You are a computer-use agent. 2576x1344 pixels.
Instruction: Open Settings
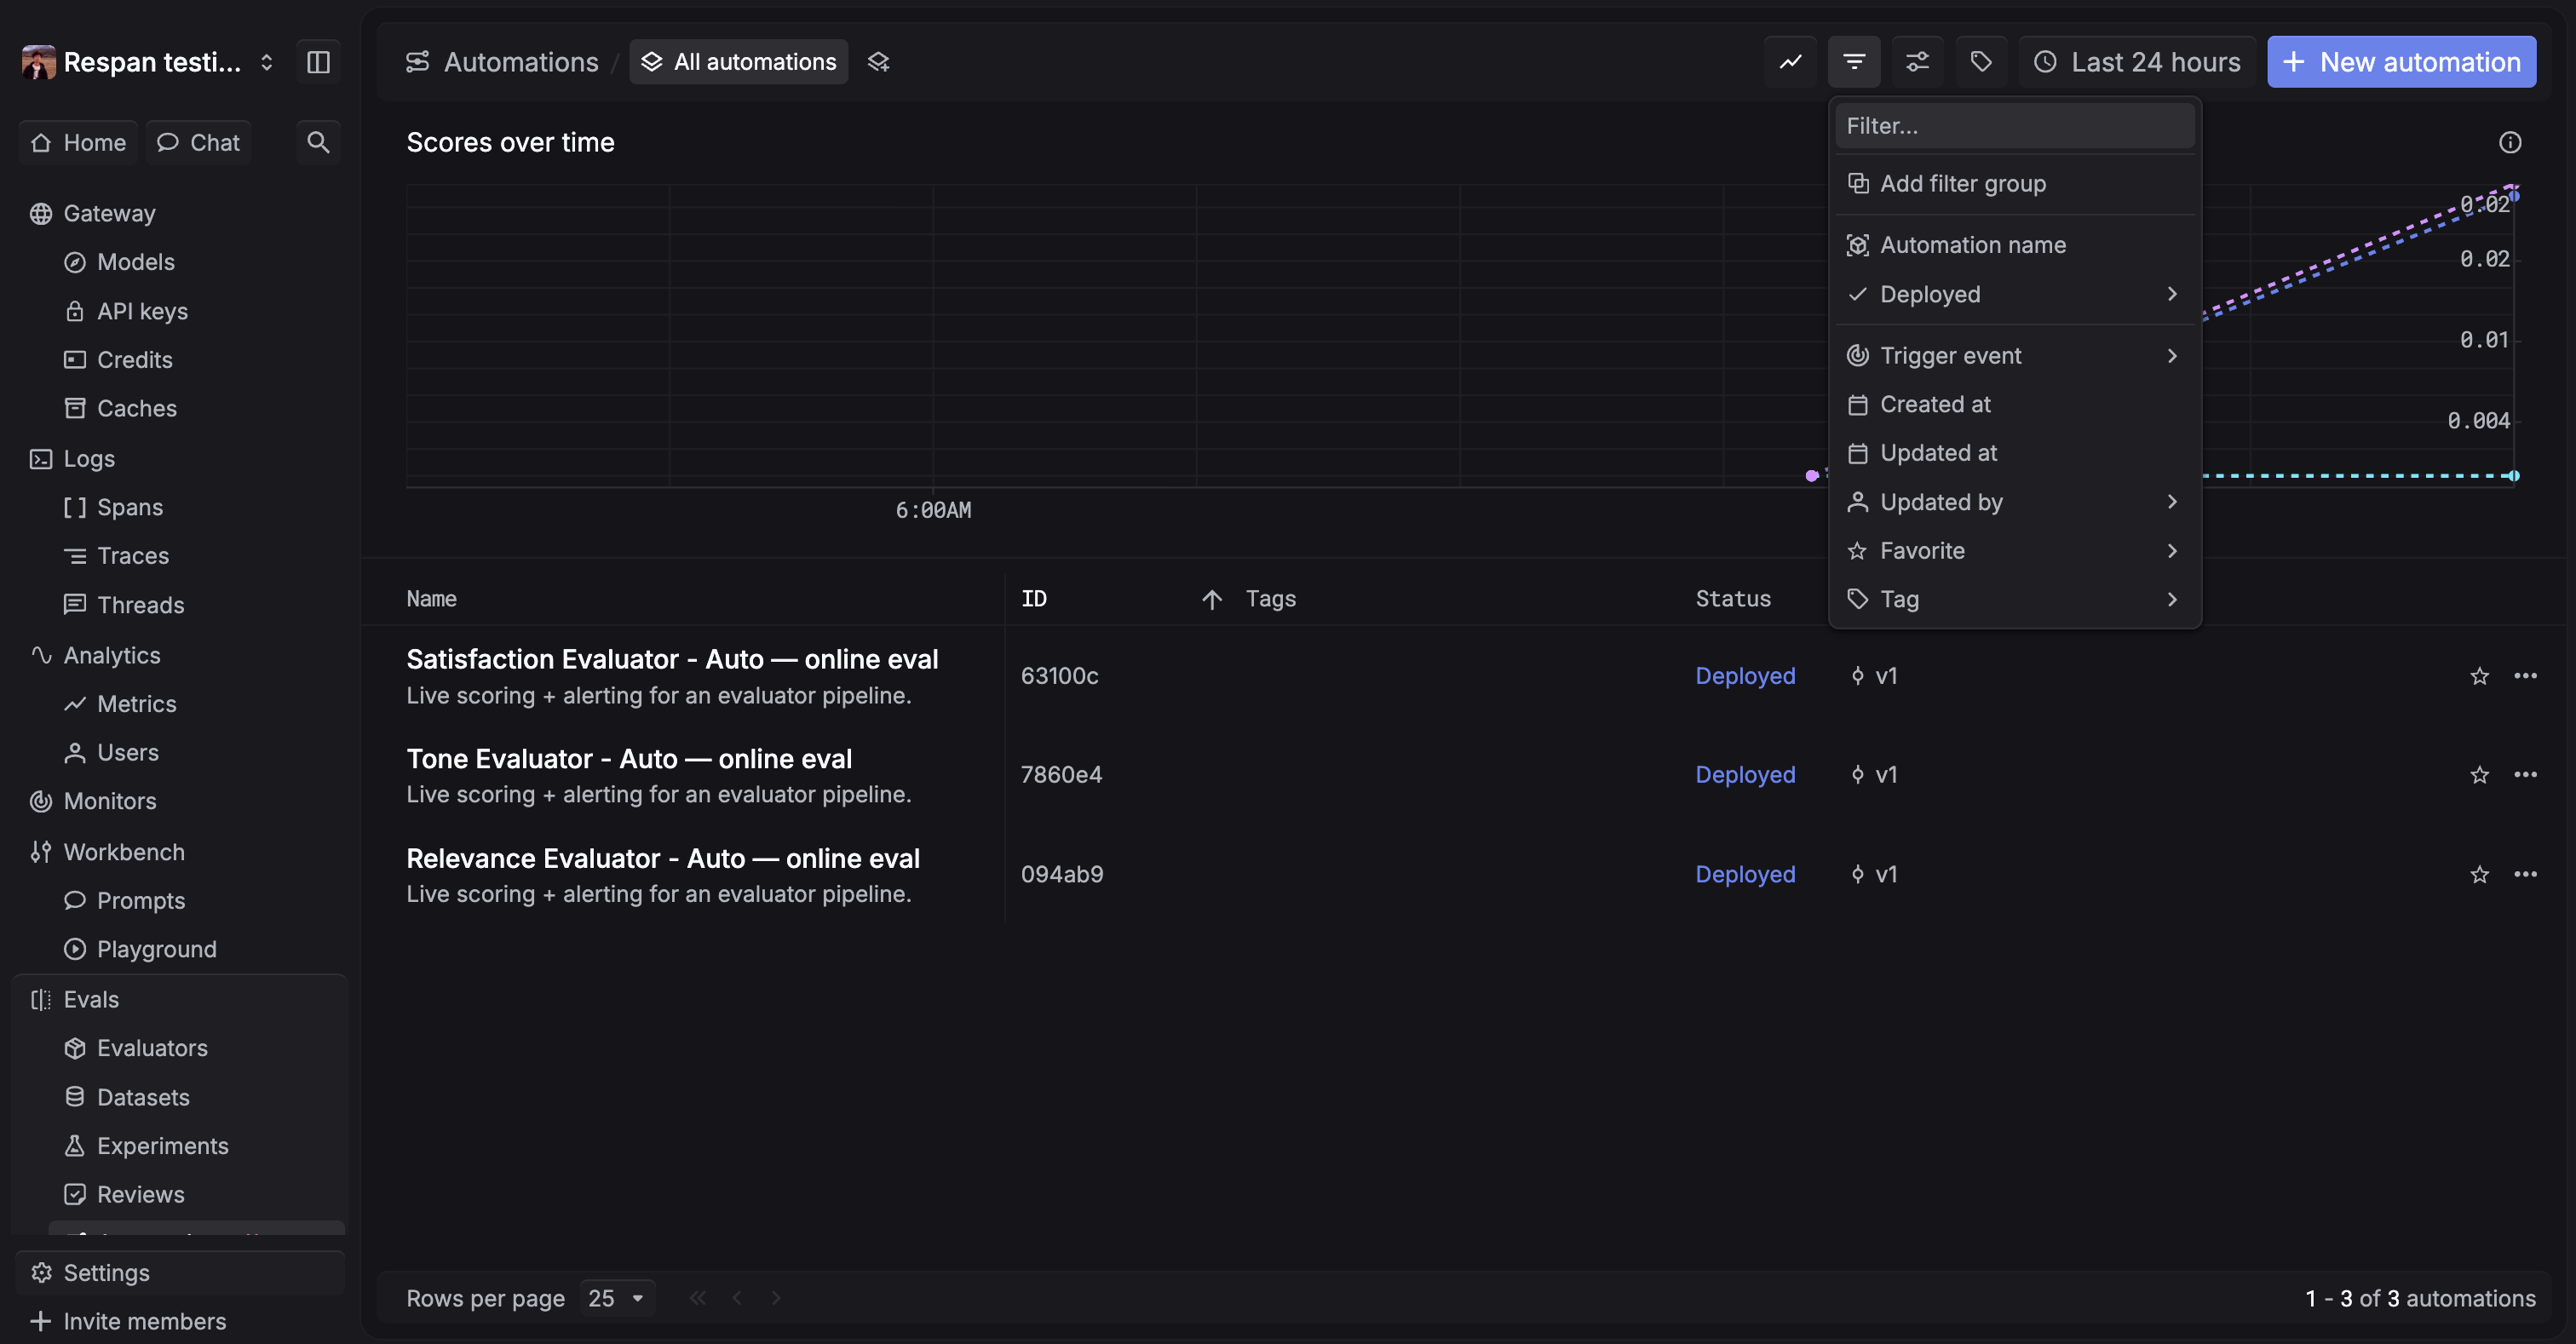tap(180, 1273)
